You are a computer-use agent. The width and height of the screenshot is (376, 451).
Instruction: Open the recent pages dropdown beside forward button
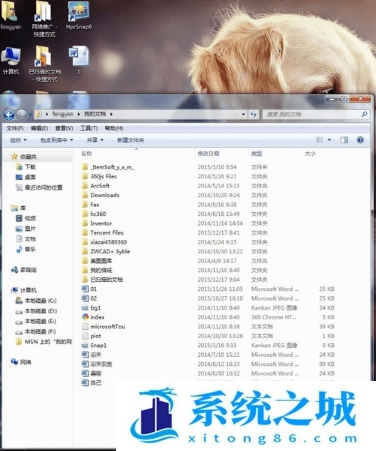[30, 115]
